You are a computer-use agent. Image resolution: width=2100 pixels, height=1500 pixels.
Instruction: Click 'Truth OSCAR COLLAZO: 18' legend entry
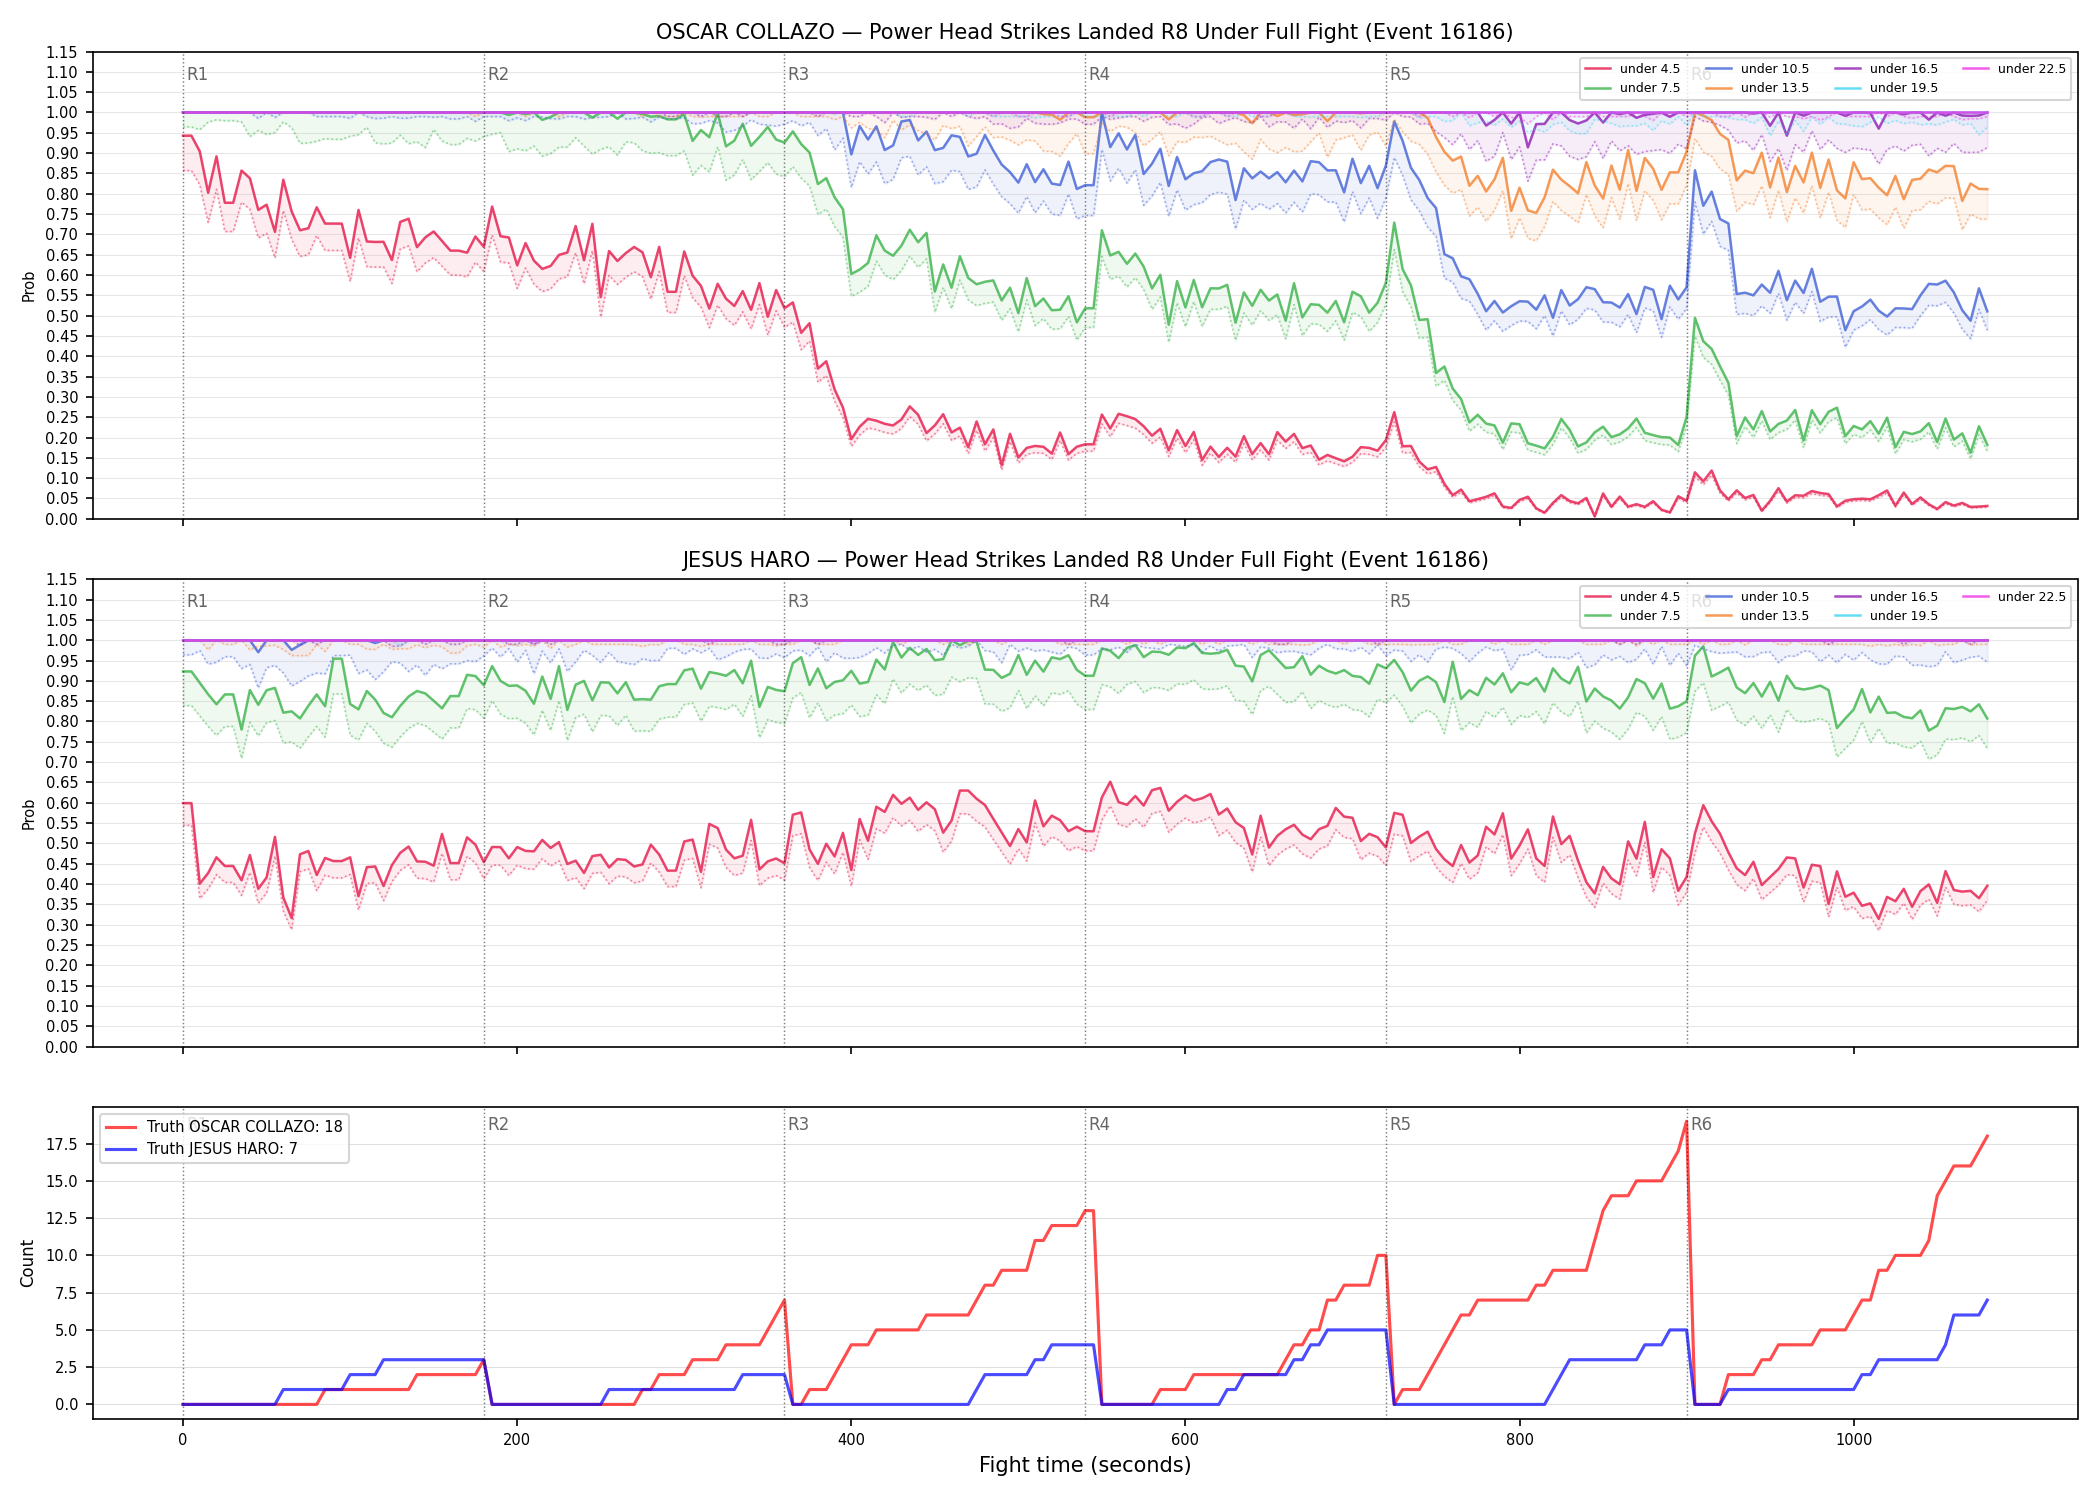point(224,1127)
